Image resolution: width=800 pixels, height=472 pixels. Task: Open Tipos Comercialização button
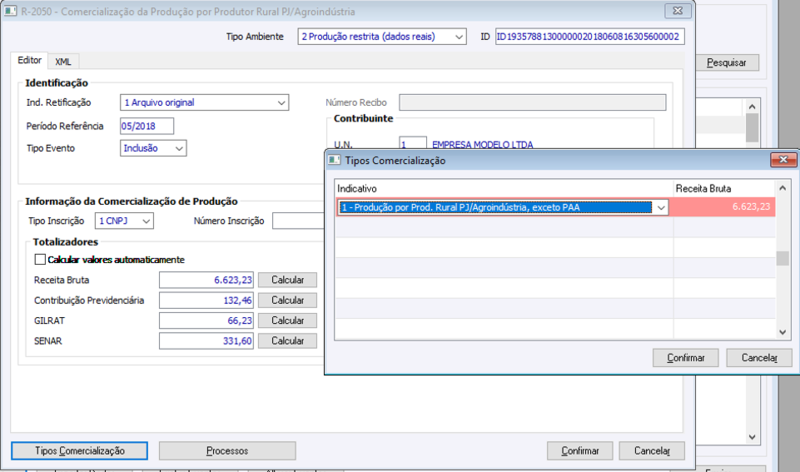click(80, 451)
